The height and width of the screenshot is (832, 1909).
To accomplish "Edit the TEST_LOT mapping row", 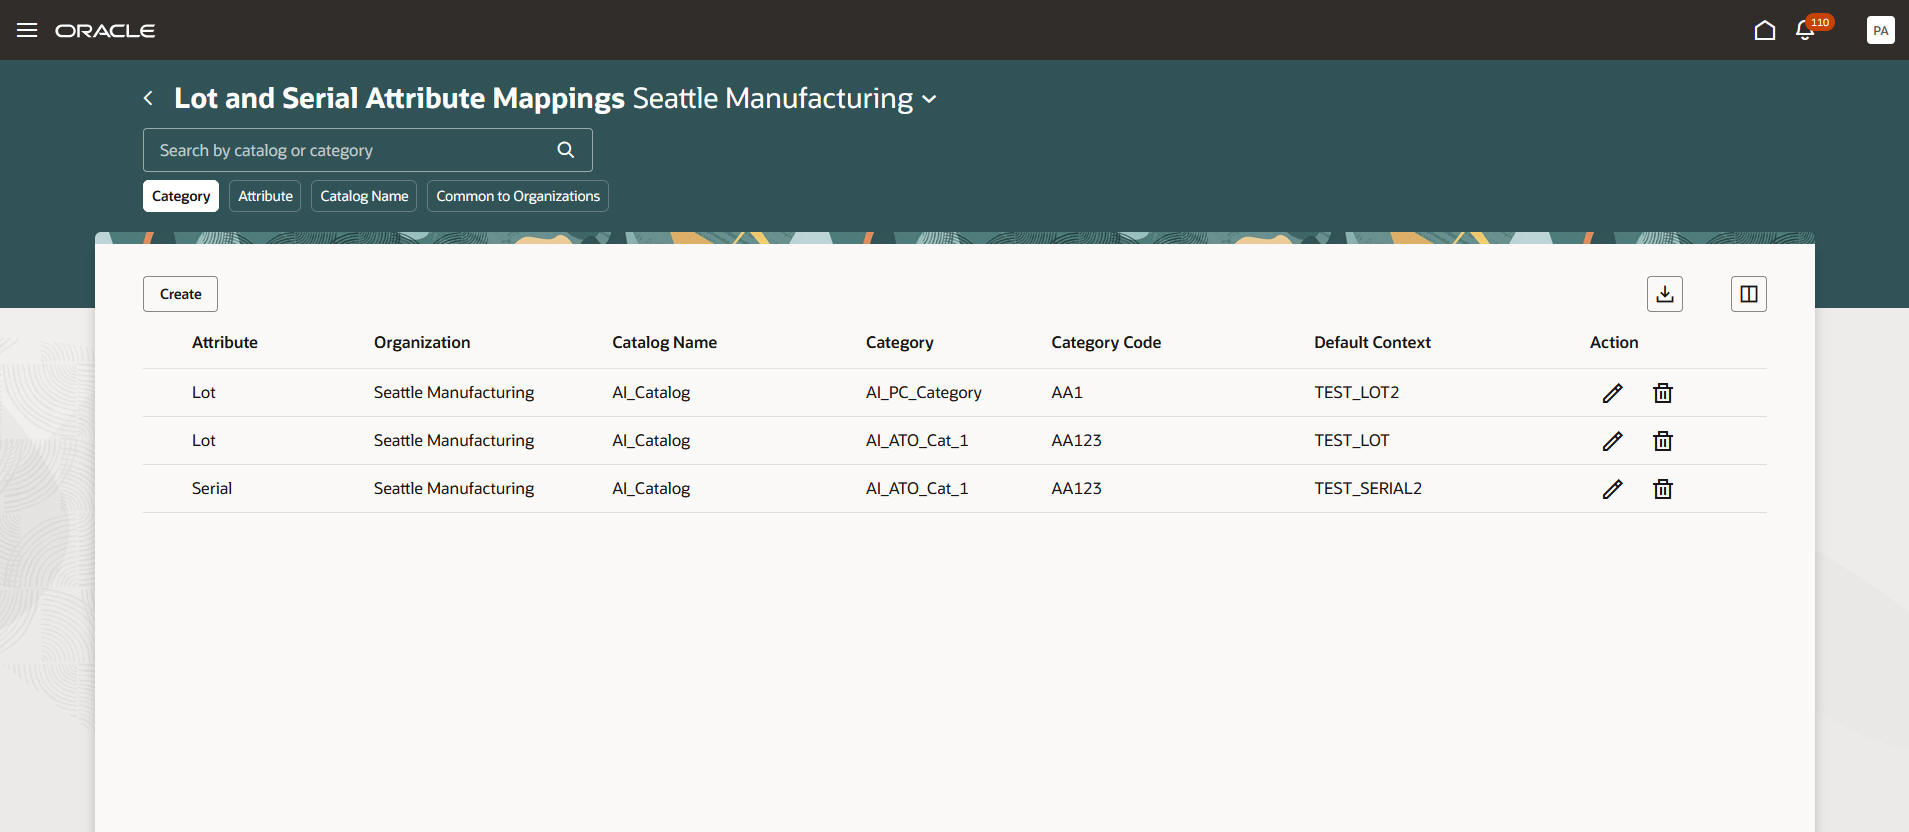I will pyautogui.click(x=1612, y=441).
